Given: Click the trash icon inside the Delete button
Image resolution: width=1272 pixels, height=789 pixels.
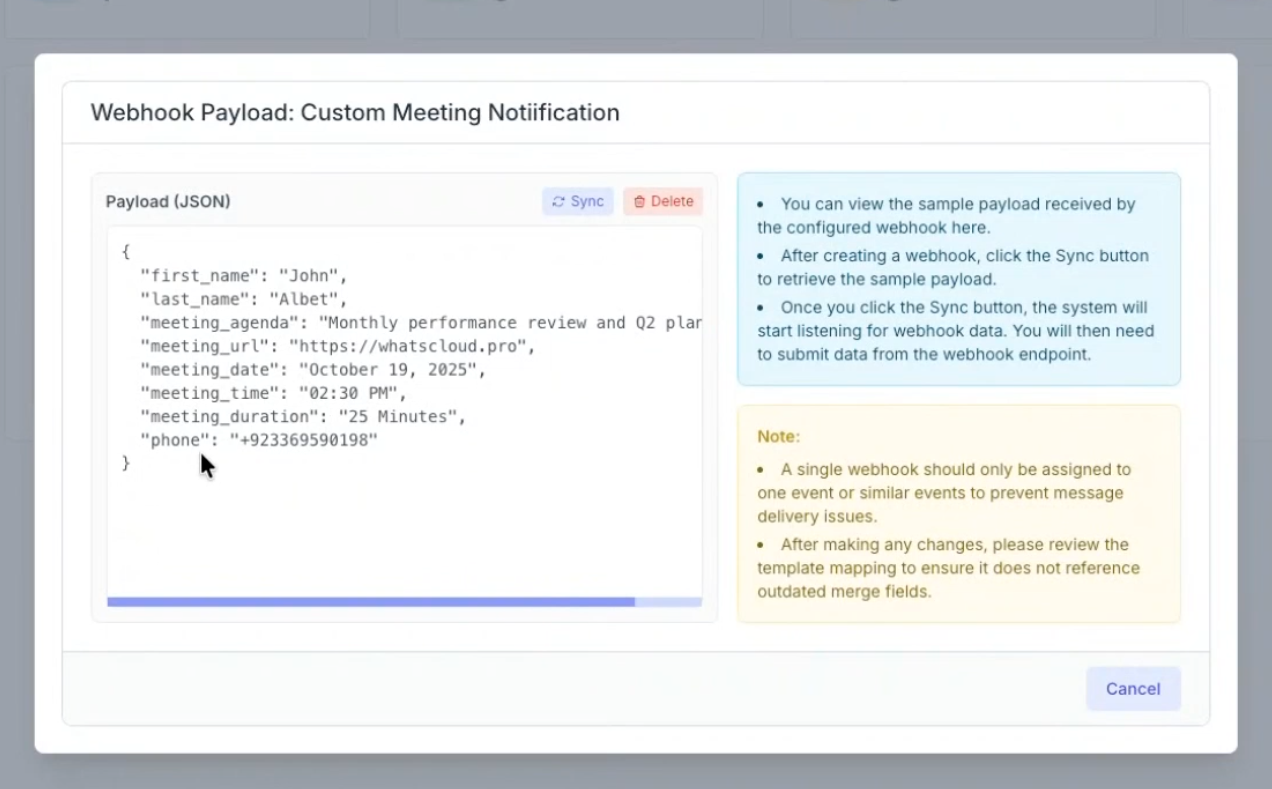Looking at the screenshot, I should 640,201.
